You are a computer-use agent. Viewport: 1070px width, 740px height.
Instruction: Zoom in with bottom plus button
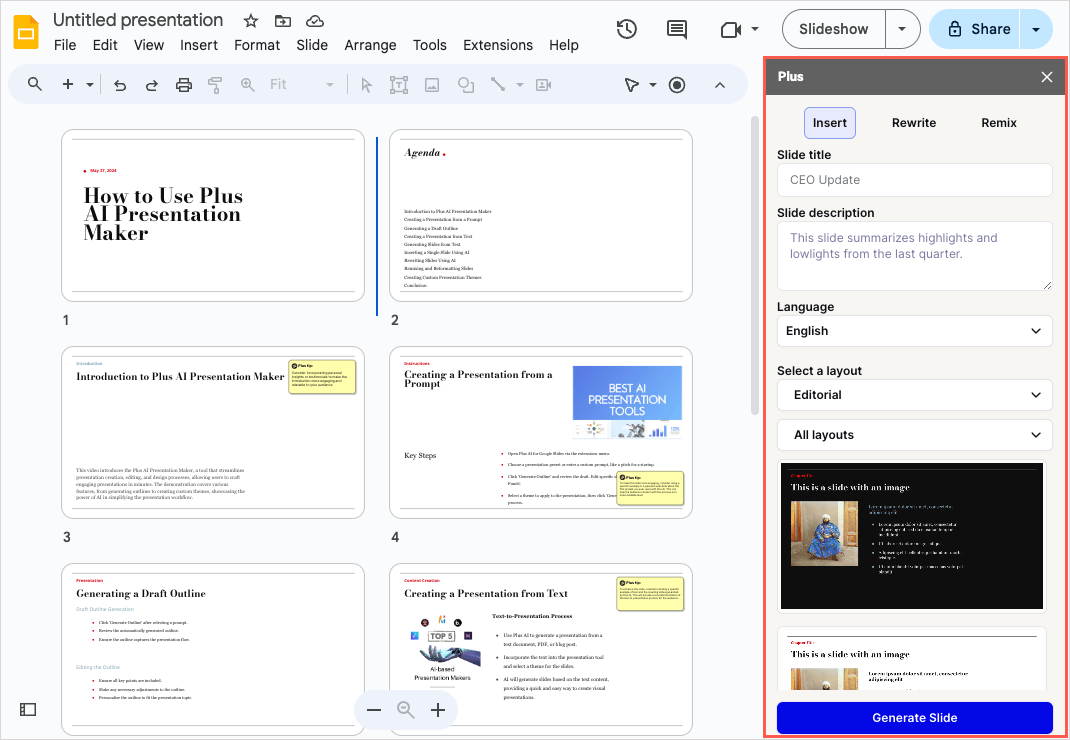pyautogui.click(x=438, y=710)
